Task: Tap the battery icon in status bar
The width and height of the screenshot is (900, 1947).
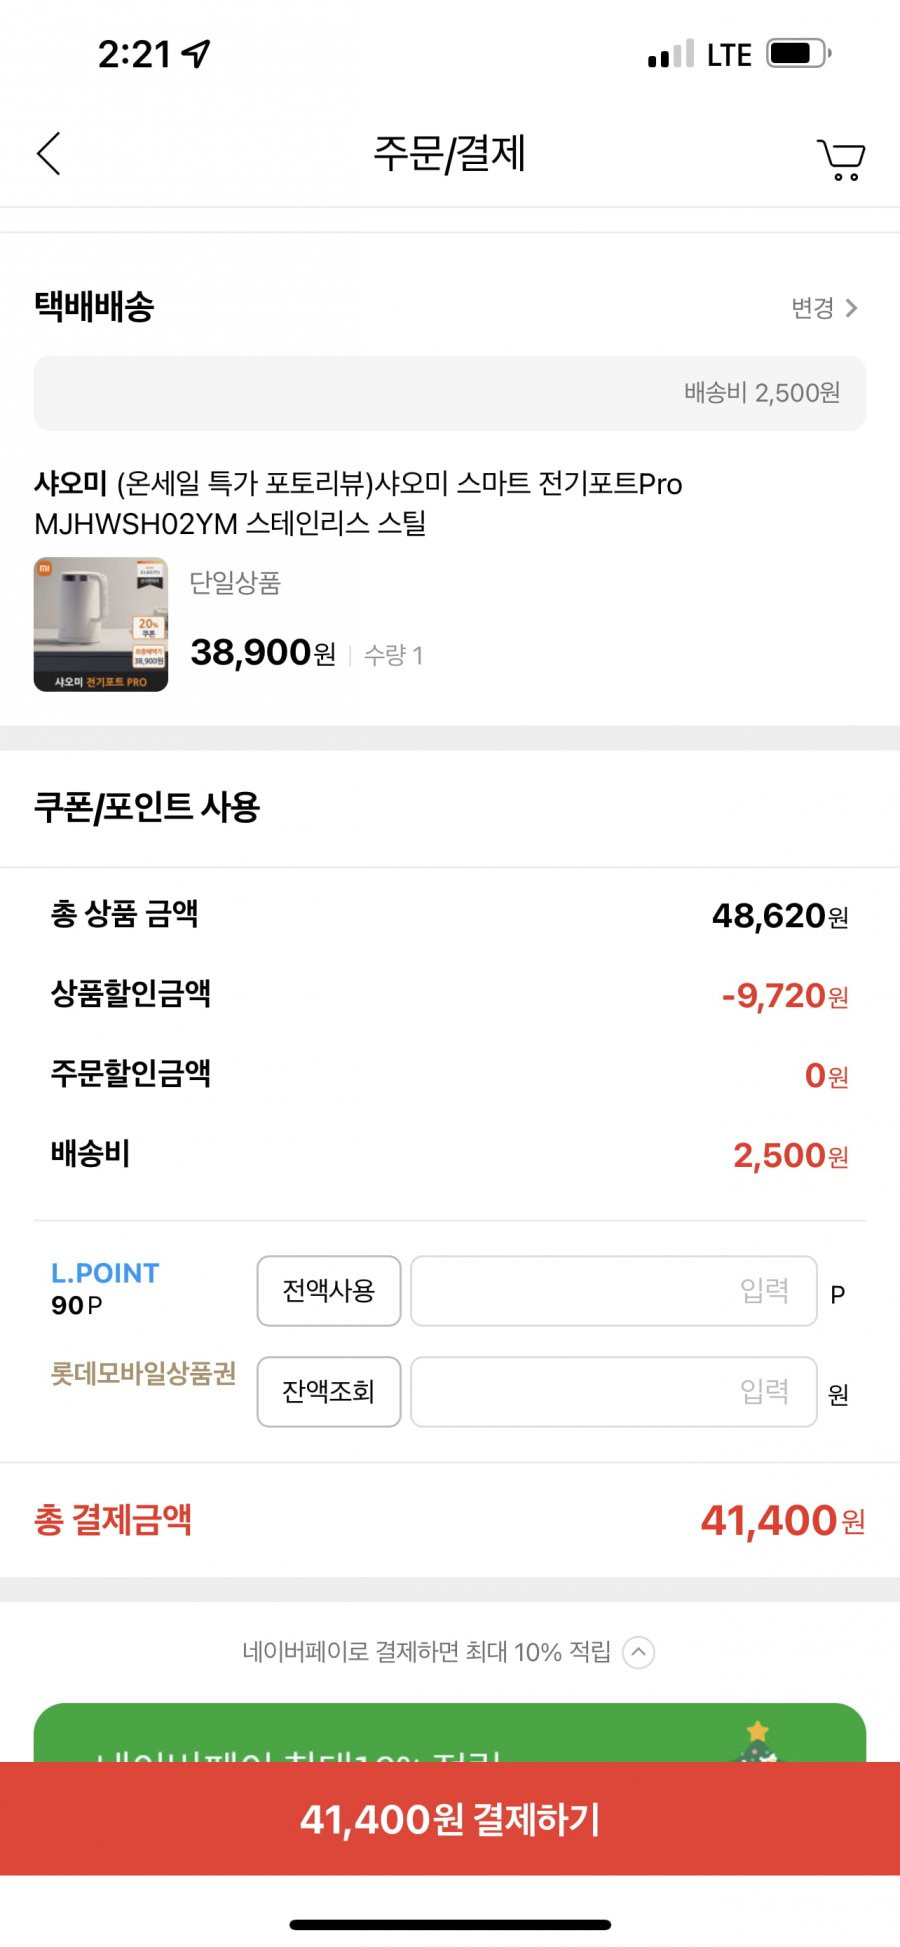Action: point(799,54)
